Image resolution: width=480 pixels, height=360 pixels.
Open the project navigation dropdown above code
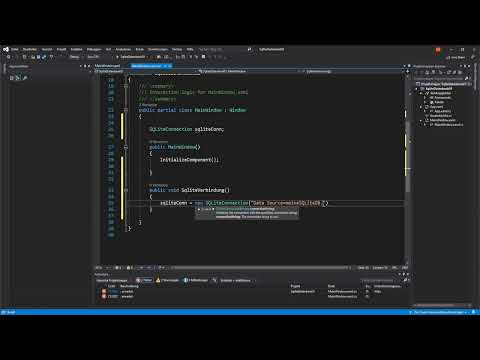146,71
